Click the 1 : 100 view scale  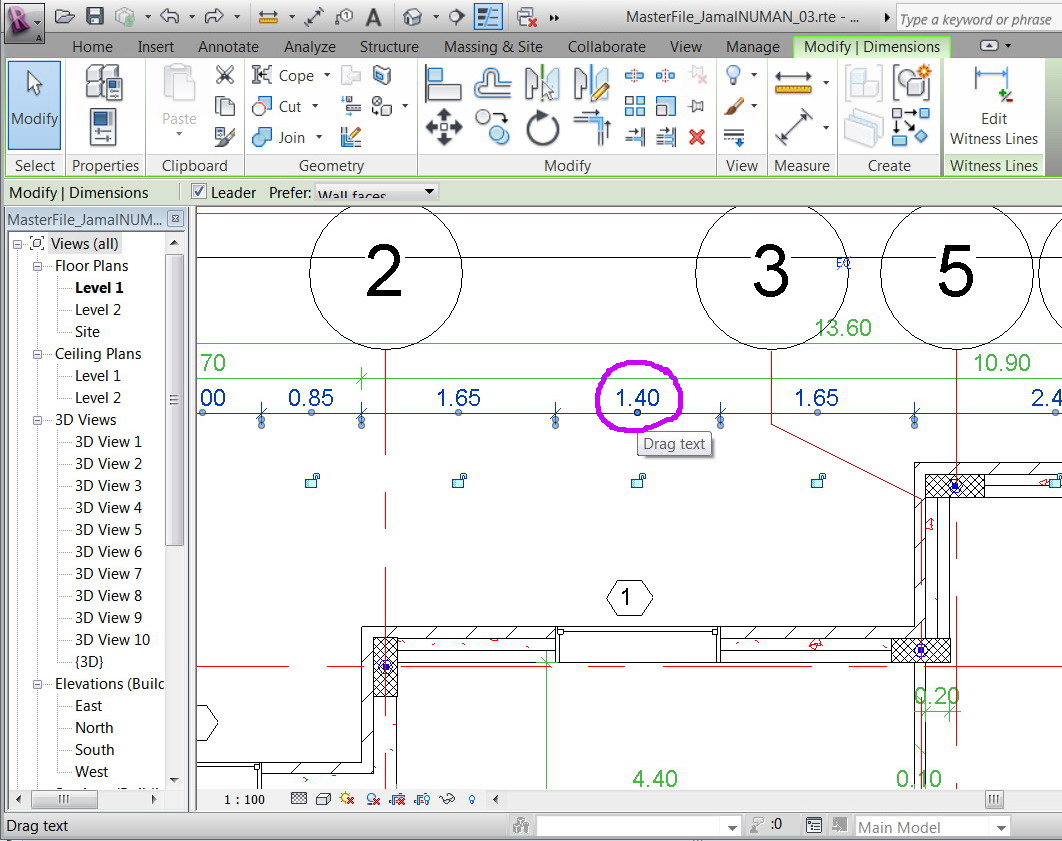[244, 799]
